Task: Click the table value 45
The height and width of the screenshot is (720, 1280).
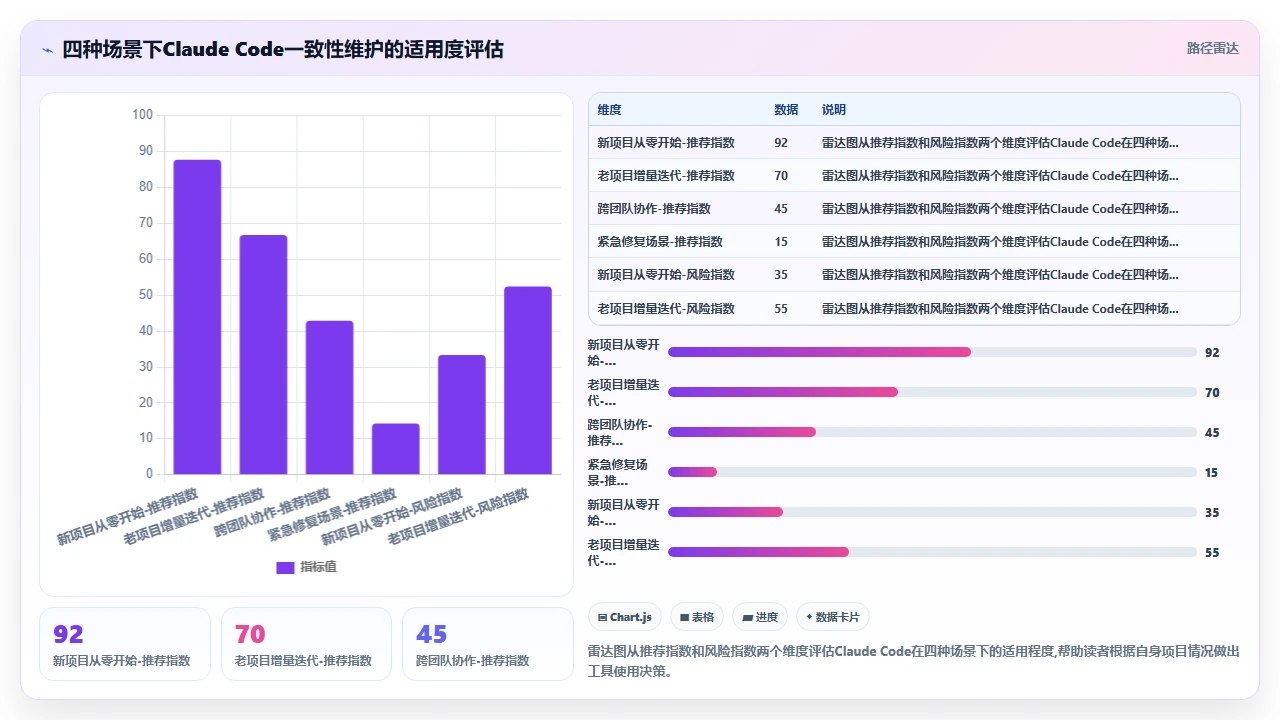Action: (x=781, y=209)
